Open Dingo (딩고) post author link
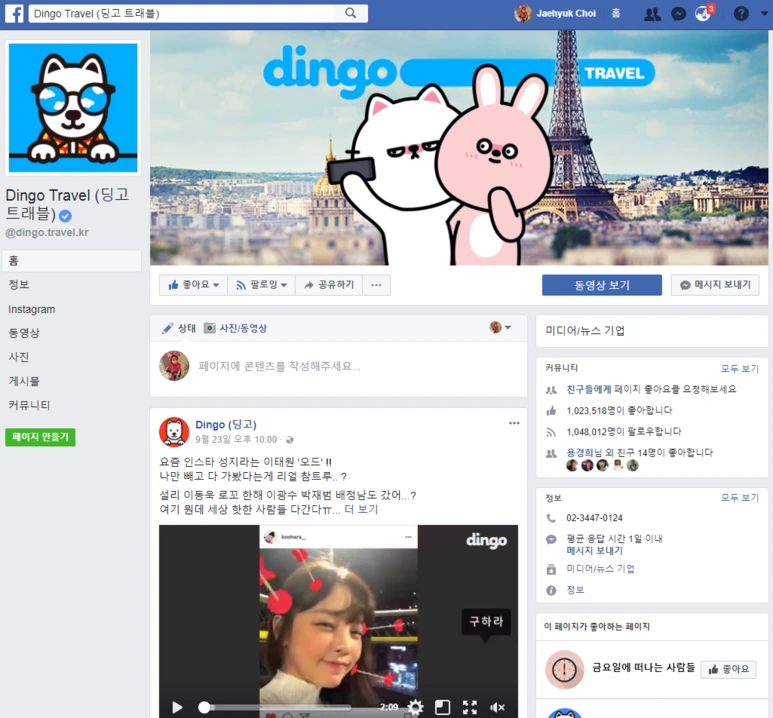 226,425
